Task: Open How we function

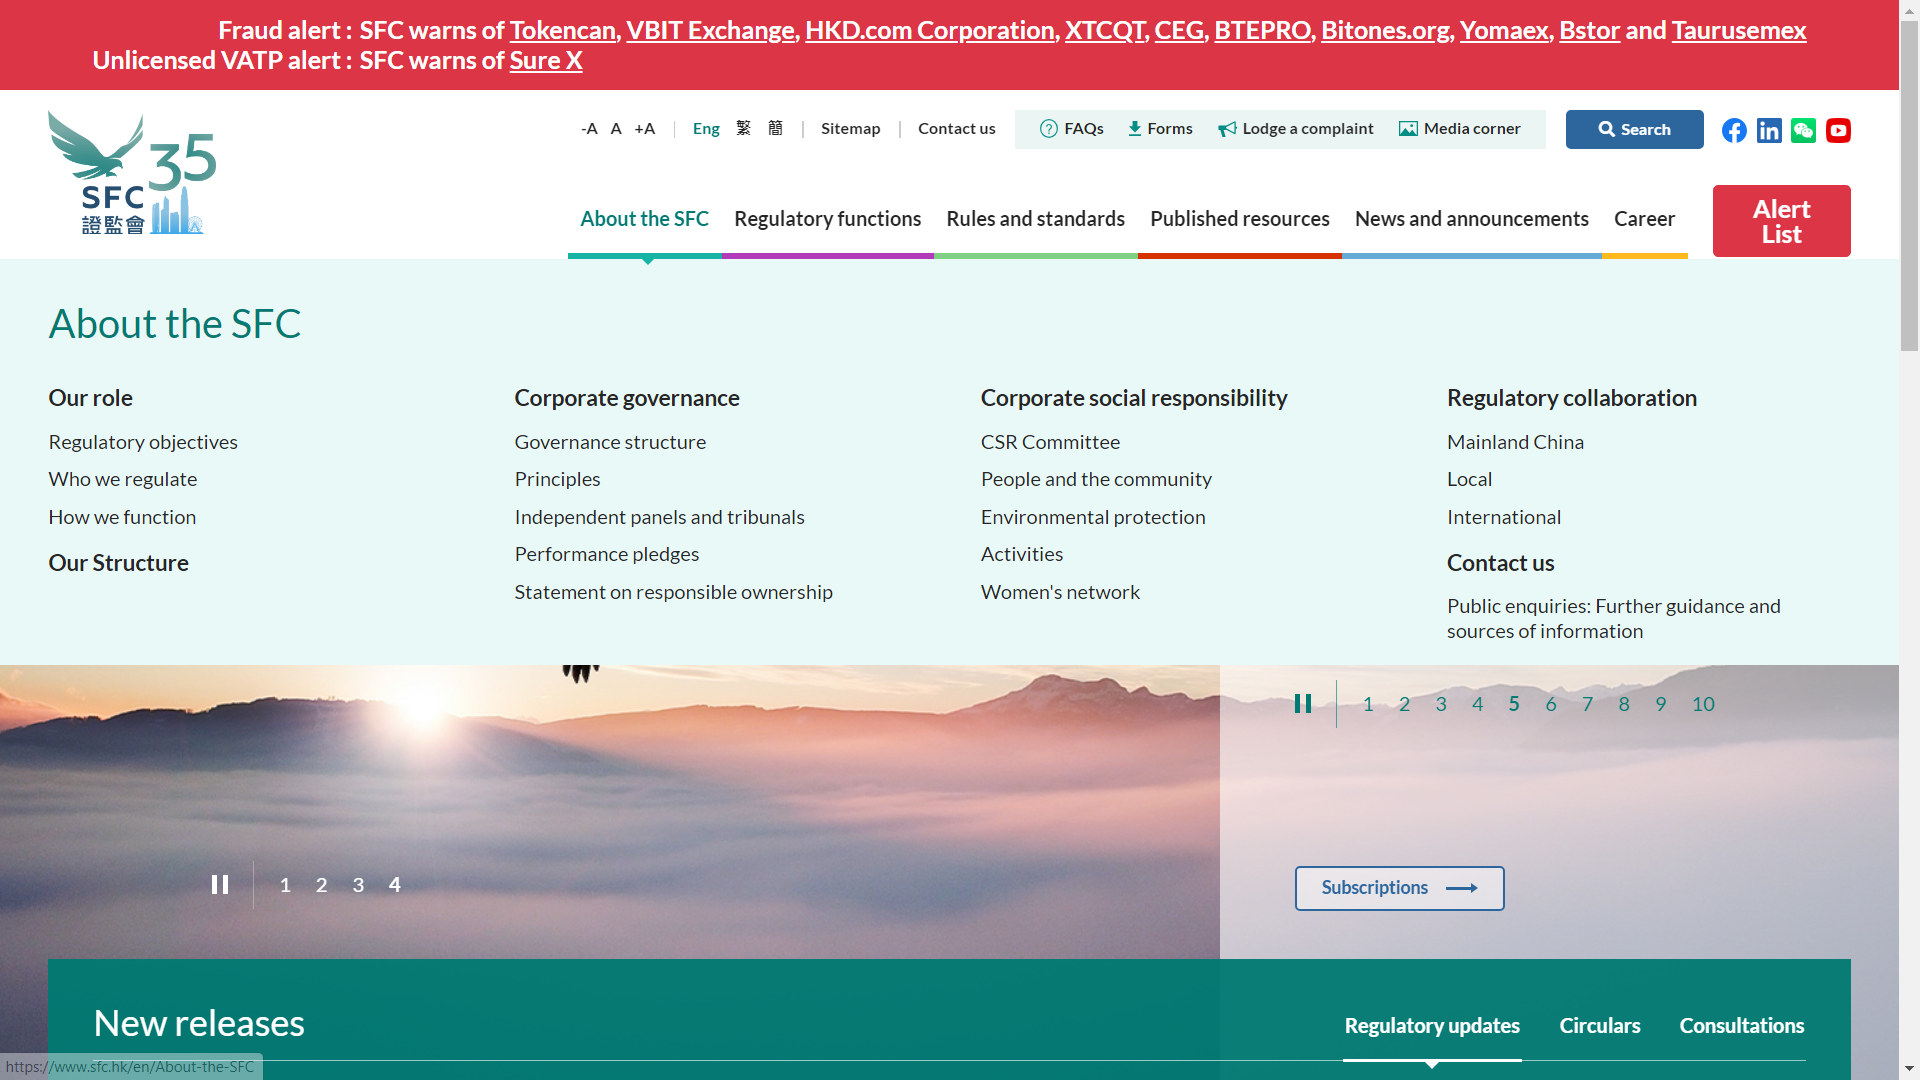Action: pyautogui.click(x=122, y=517)
